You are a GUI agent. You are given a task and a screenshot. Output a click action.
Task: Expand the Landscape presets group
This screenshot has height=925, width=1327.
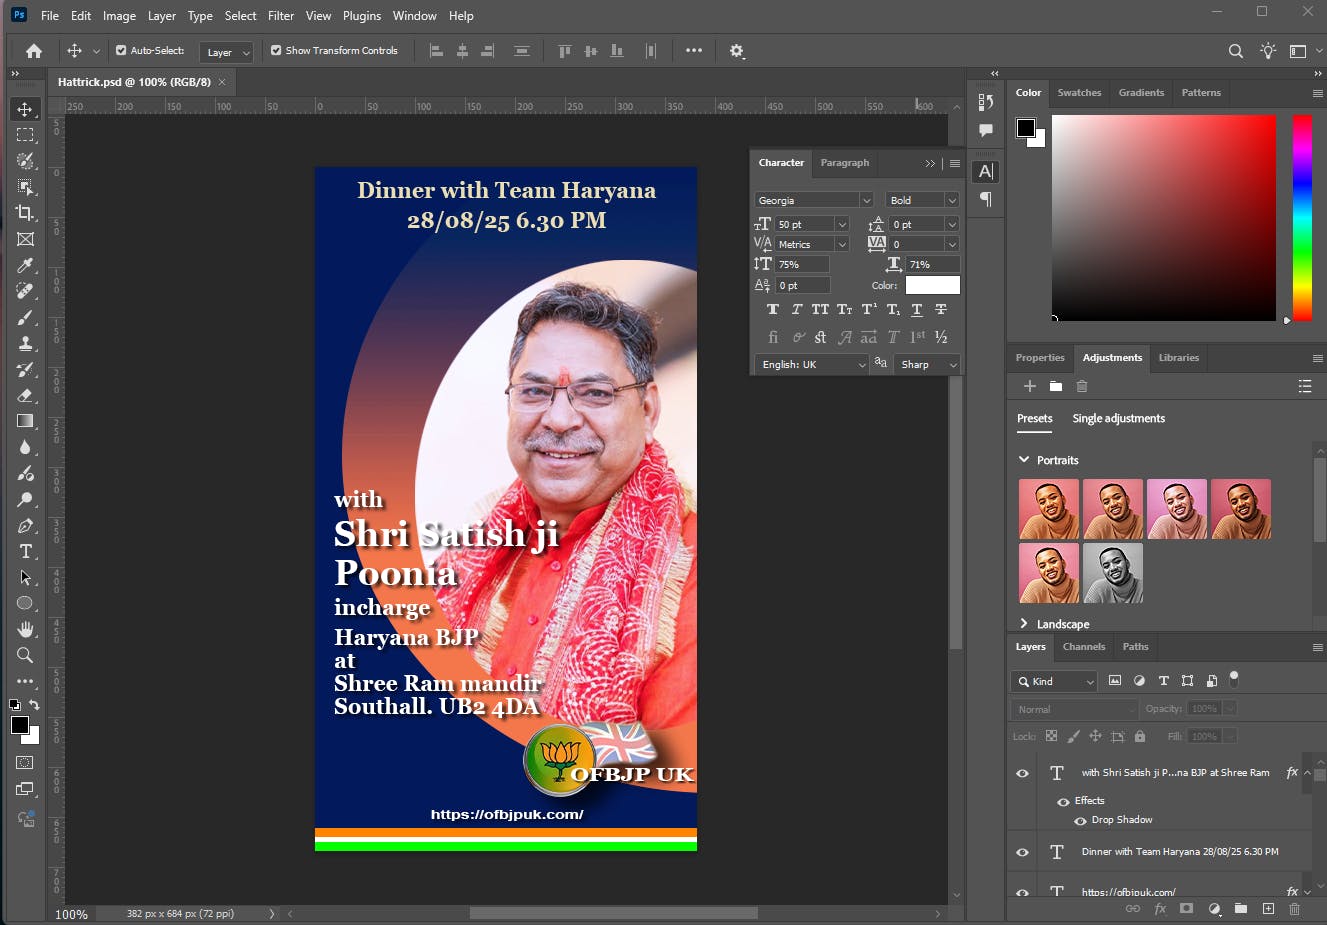coord(1024,624)
